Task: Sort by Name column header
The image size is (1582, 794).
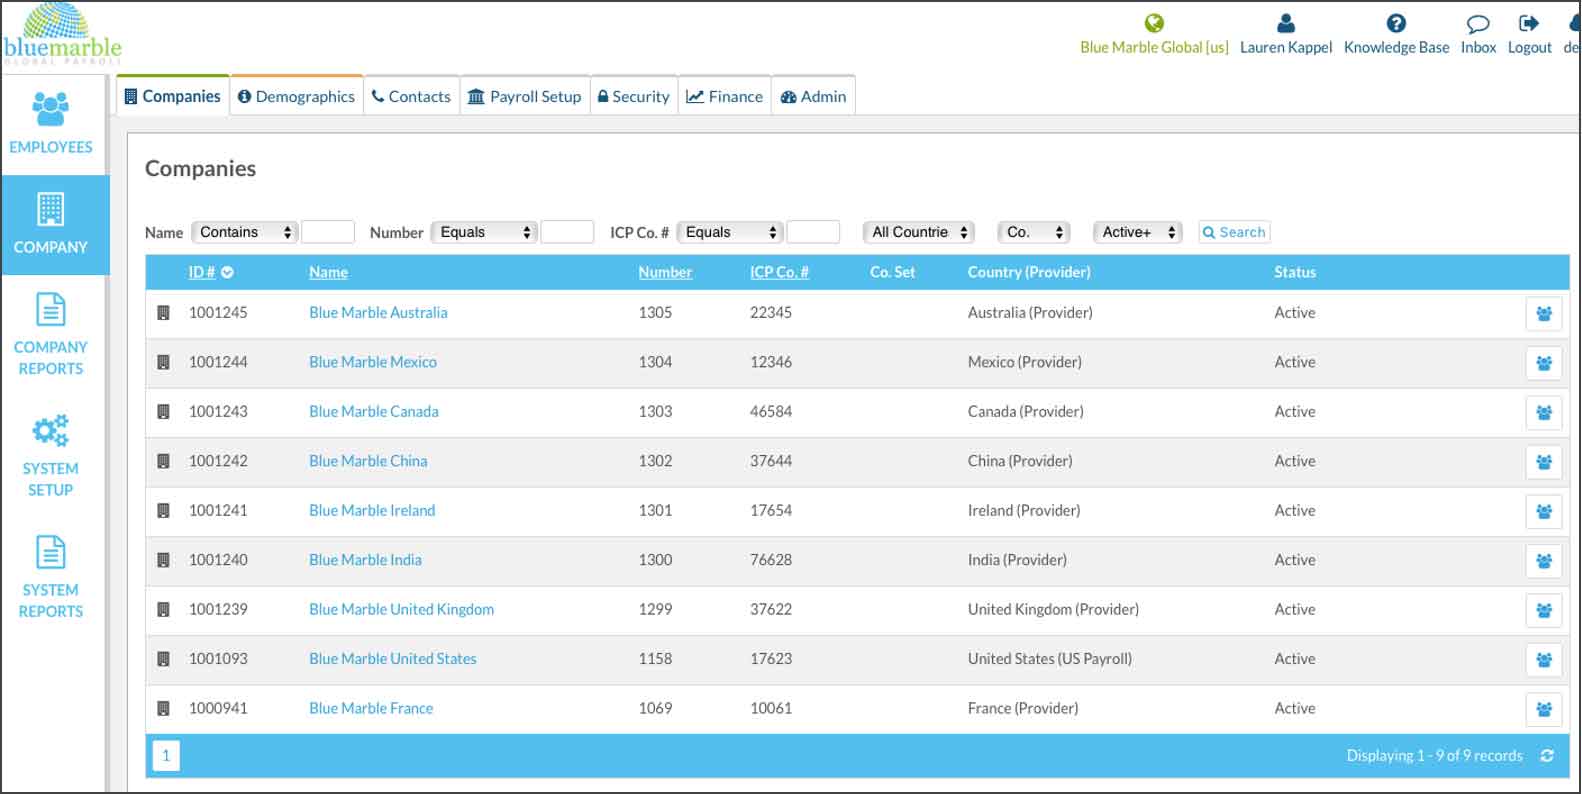Action: tap(328, 272)
